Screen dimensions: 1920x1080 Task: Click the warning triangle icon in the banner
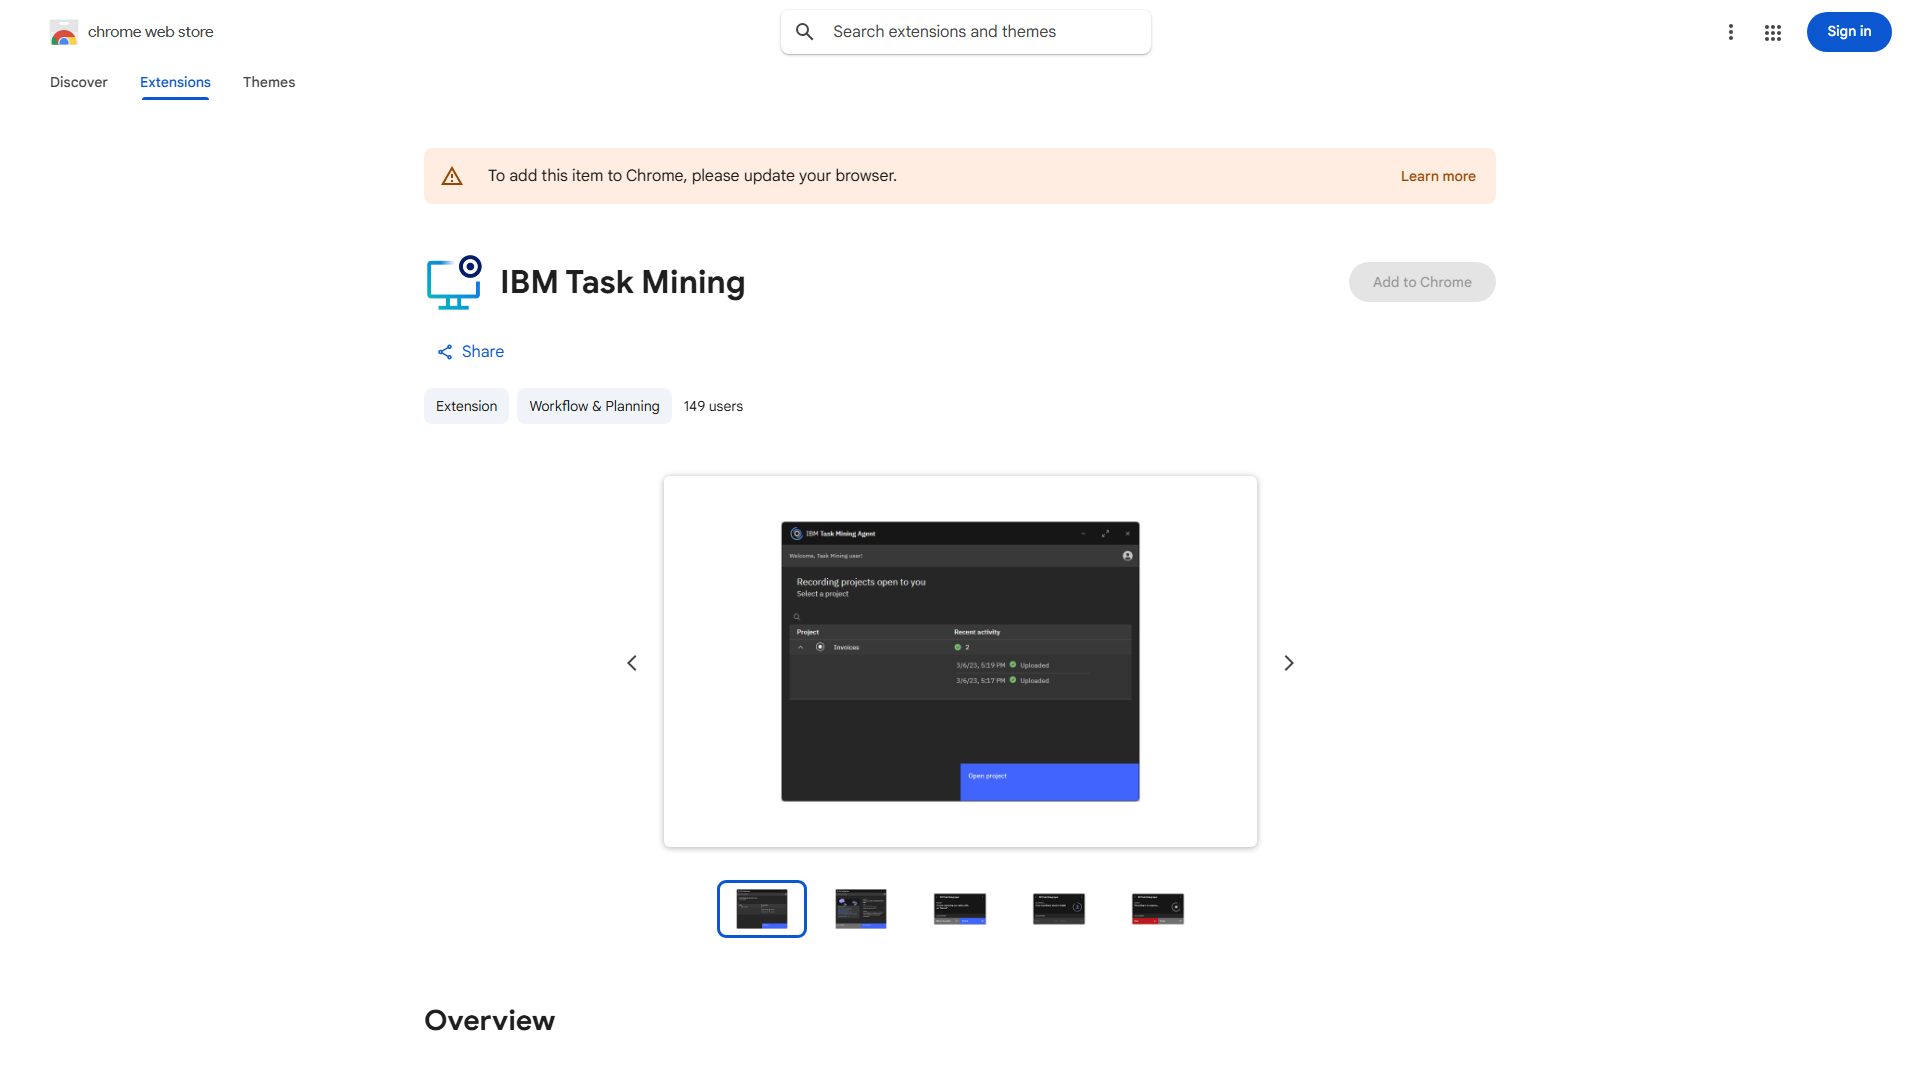pyautogui.click(x=452, y=175)
